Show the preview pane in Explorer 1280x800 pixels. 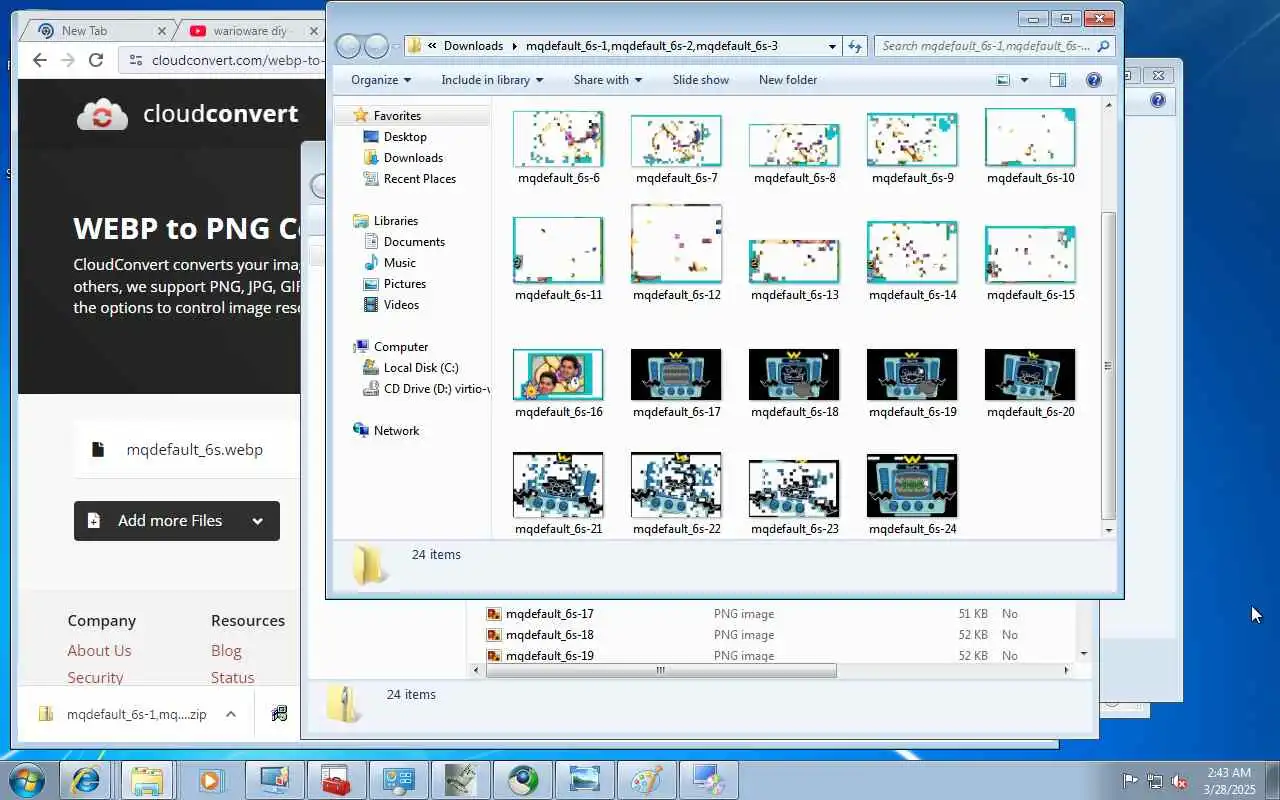tap(1058, 80)
